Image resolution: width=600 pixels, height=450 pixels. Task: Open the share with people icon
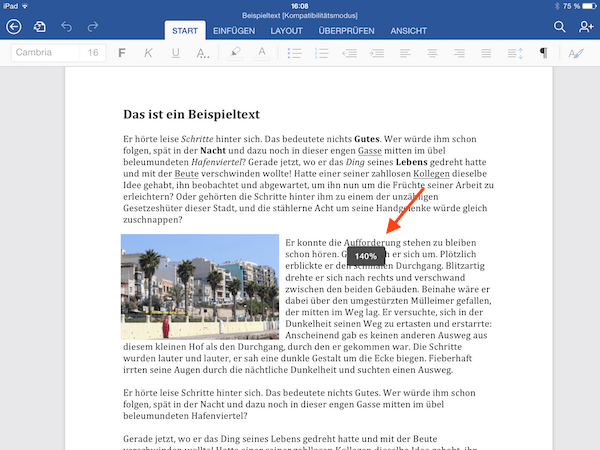586,27
